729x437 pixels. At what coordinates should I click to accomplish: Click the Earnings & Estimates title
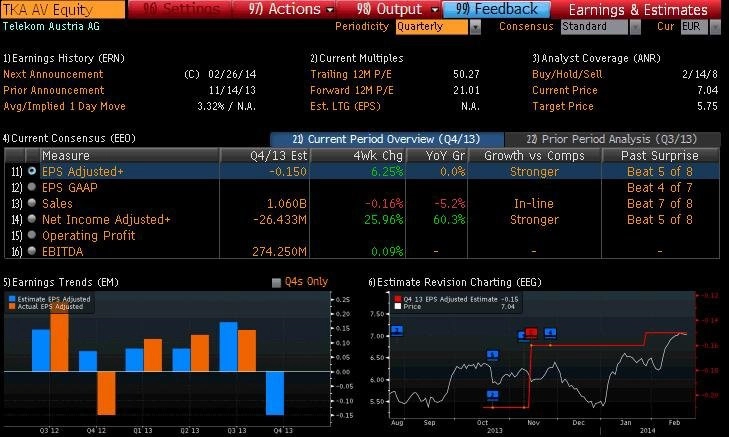coord(638,9)
